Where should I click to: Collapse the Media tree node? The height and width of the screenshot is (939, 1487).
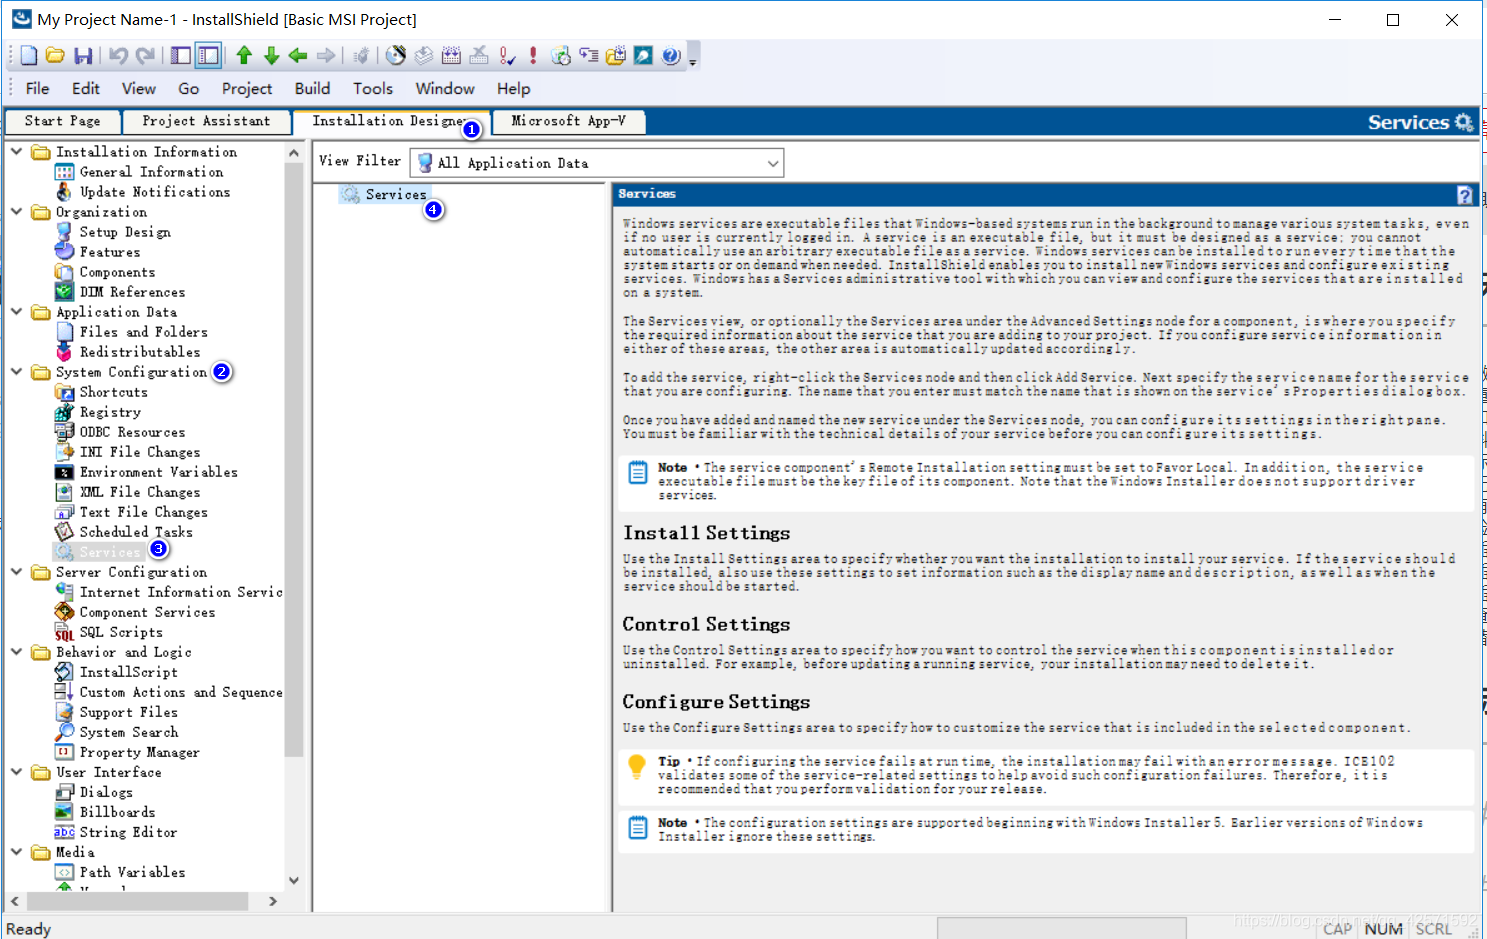16,852
